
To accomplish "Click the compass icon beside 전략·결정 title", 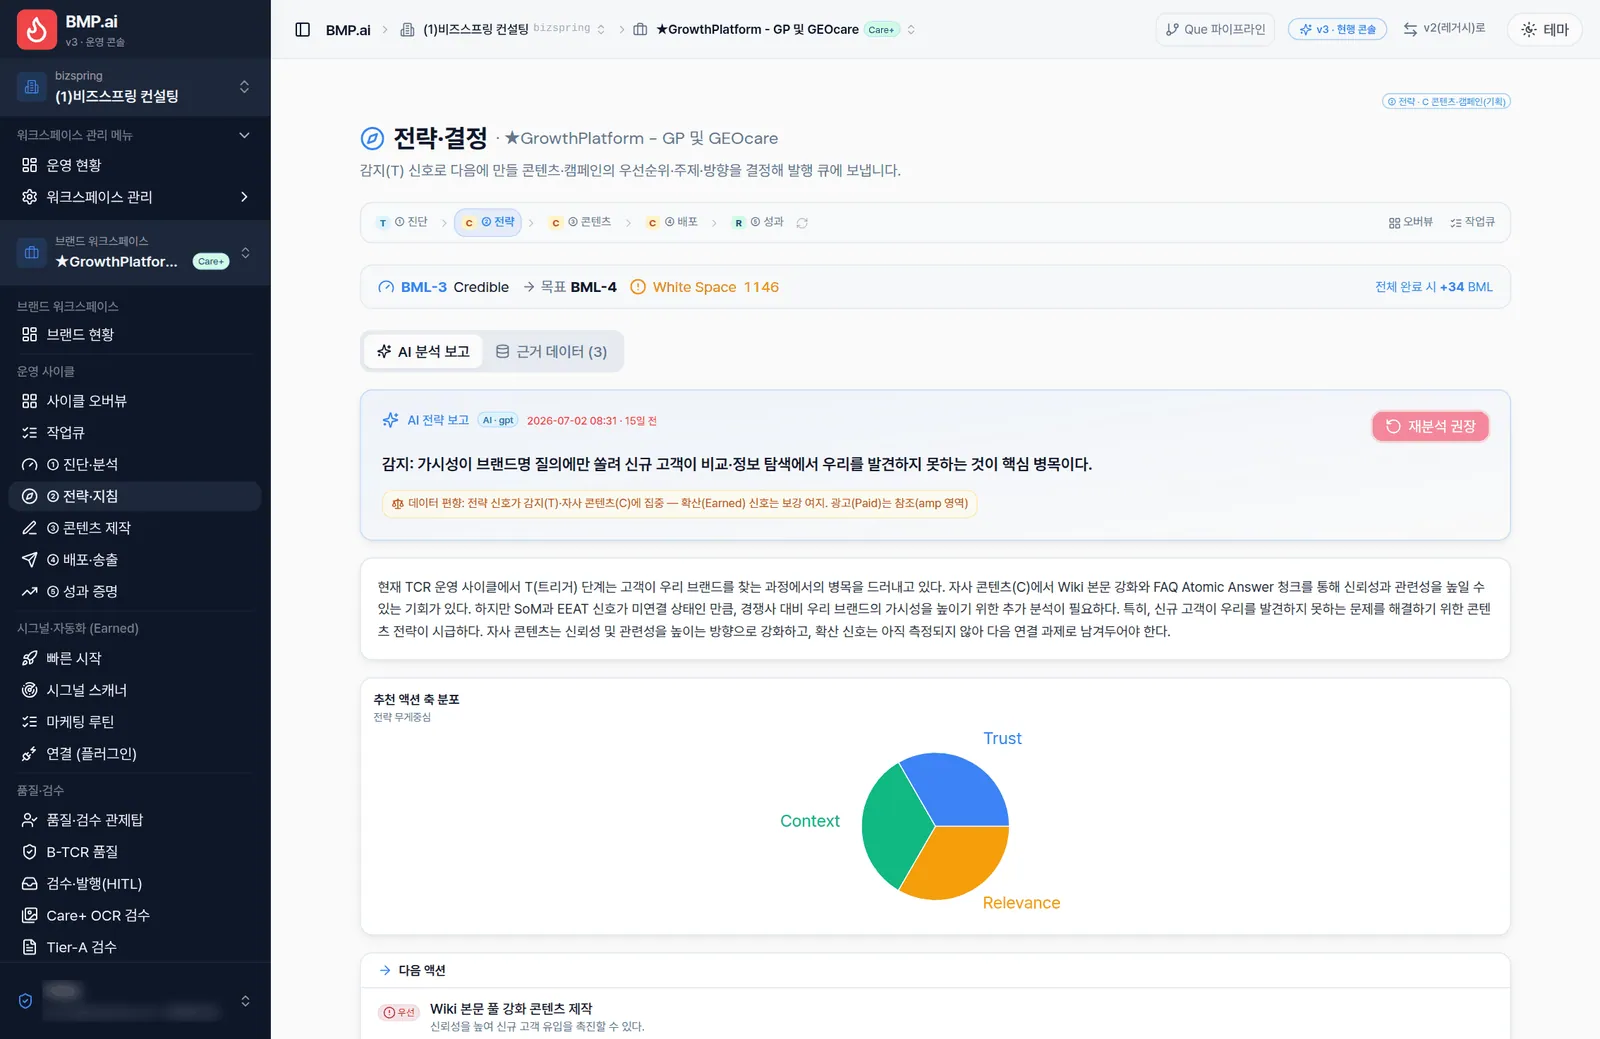I will pyautogui.click(x=372, y=138).
